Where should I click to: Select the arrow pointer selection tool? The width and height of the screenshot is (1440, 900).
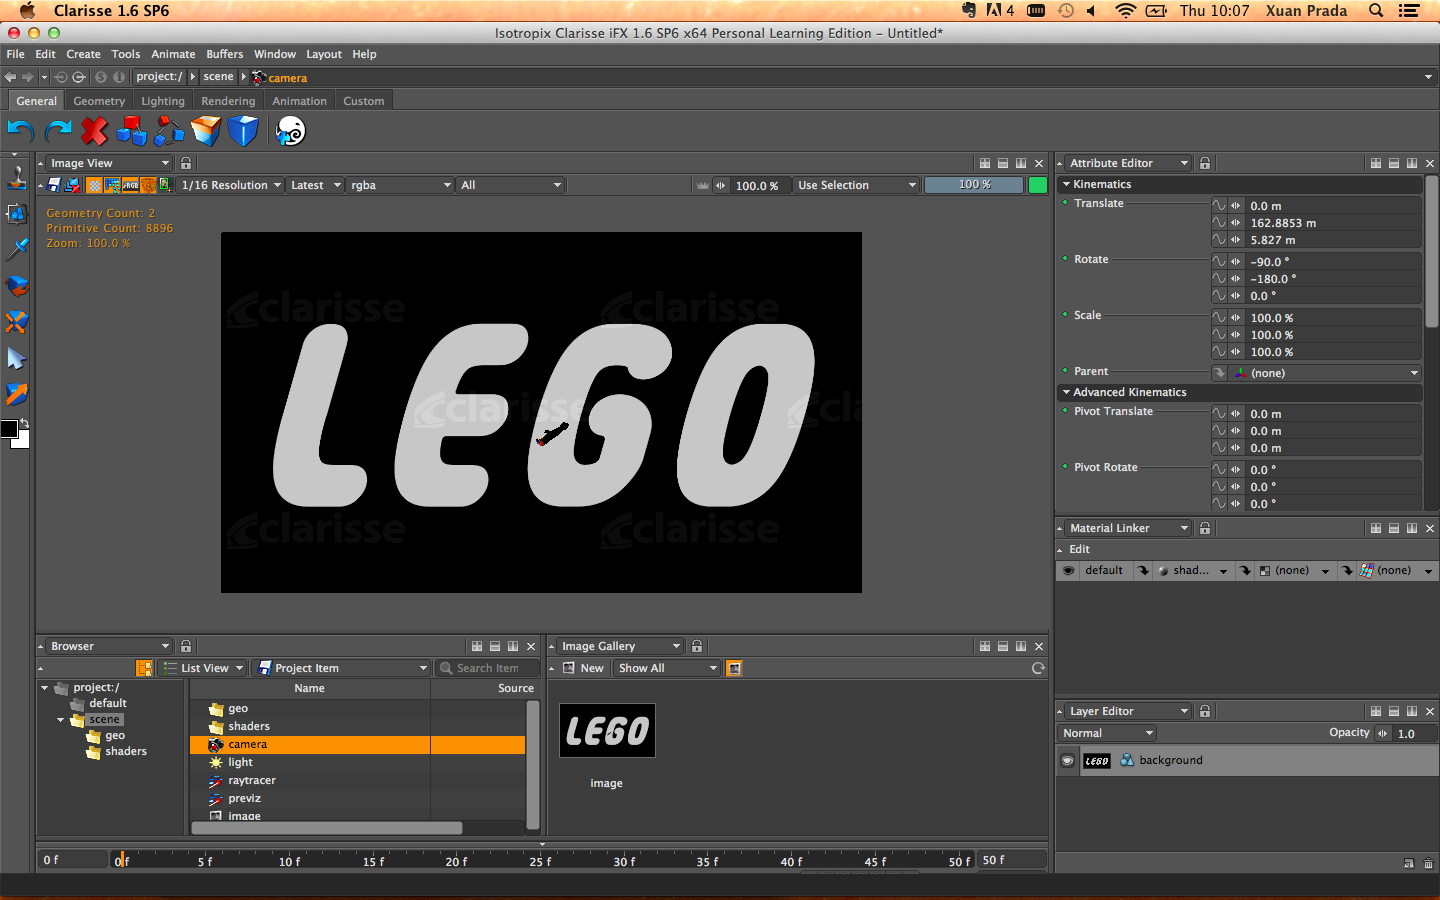16,358
